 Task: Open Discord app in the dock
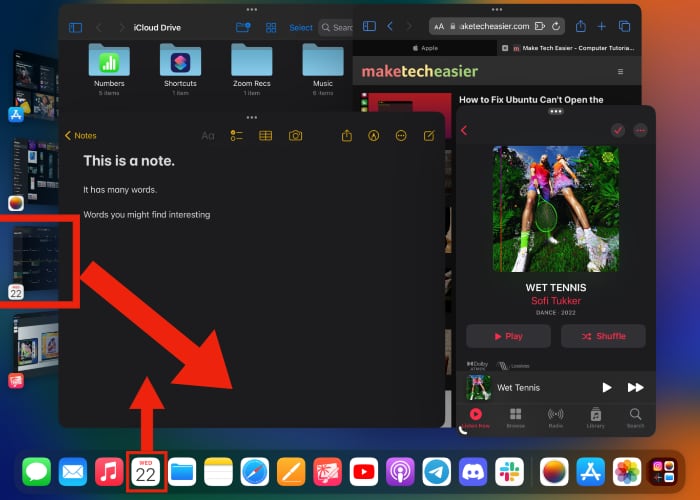(x=473, y=471)
